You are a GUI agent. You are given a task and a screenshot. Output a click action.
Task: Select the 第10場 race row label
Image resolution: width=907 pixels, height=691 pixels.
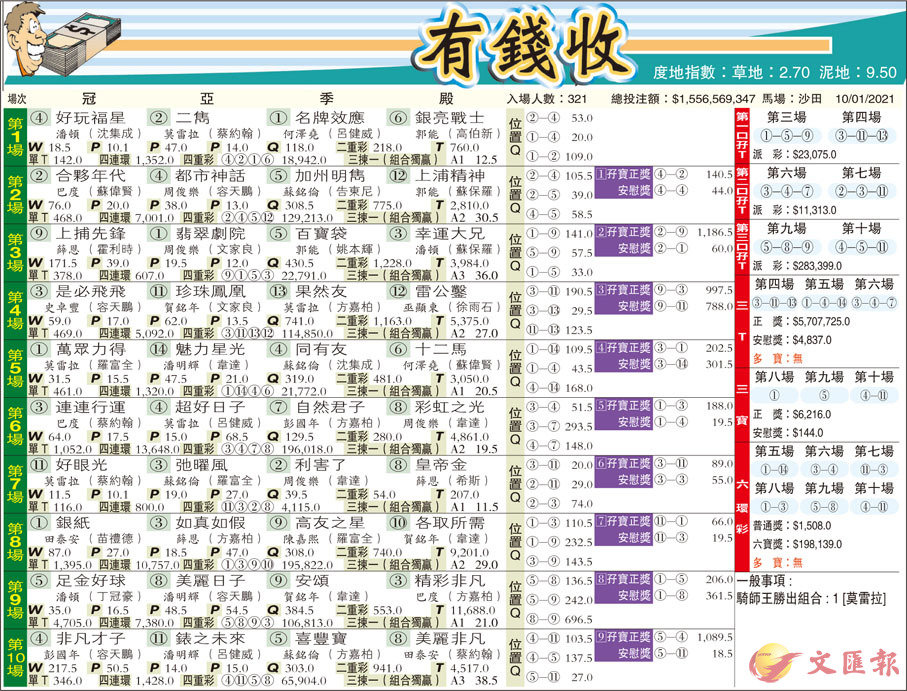tap(15, 658)
